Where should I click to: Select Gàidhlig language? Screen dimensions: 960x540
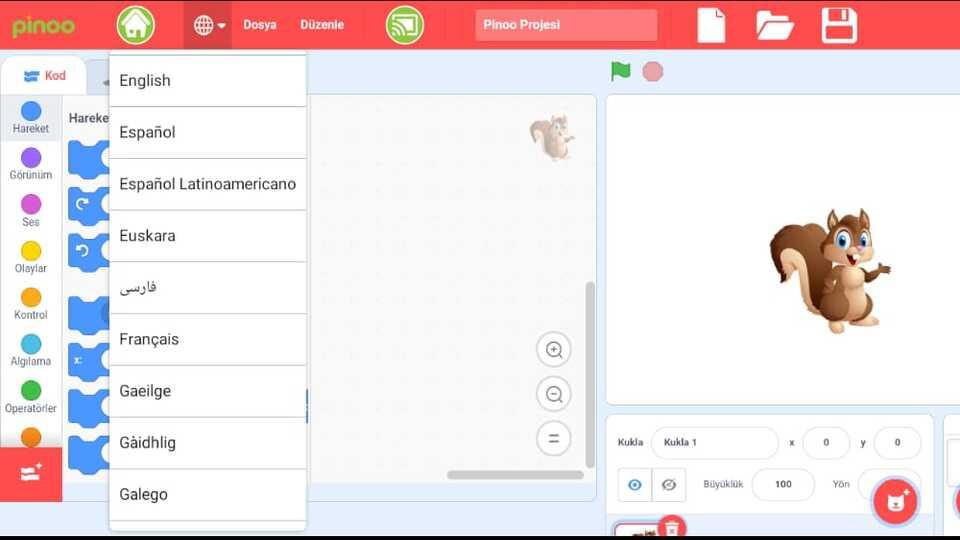click(208, 443)
